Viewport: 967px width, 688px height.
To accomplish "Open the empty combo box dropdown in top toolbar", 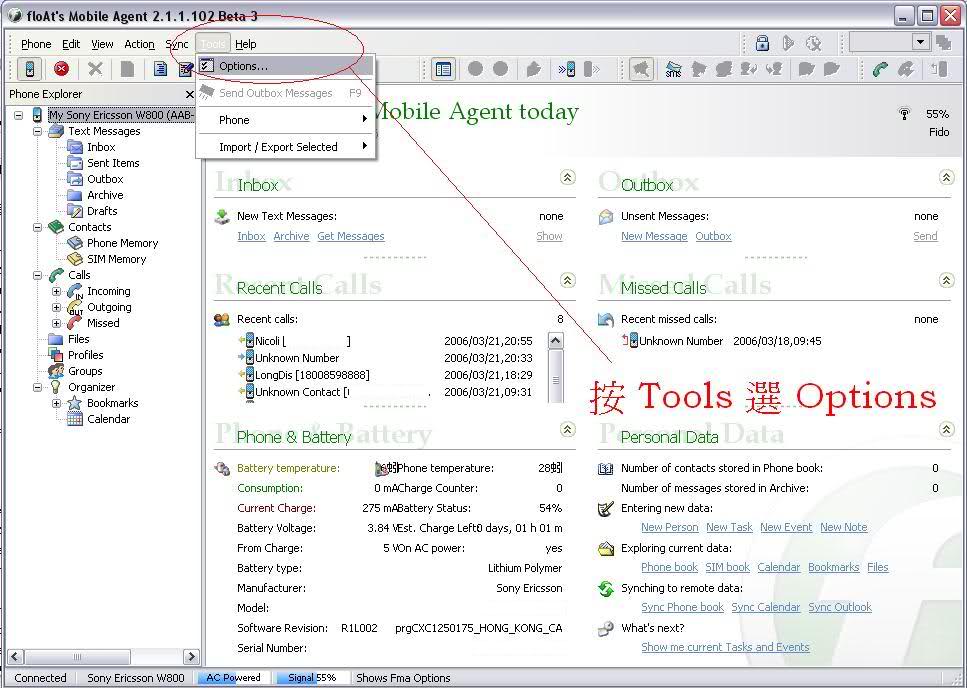I will [920, 42].
